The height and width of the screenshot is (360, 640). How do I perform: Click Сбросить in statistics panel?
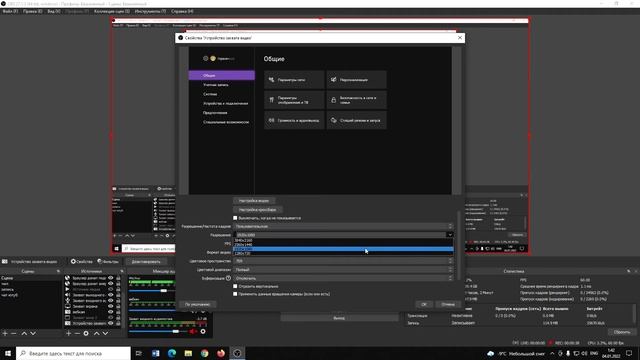(622, 332)
